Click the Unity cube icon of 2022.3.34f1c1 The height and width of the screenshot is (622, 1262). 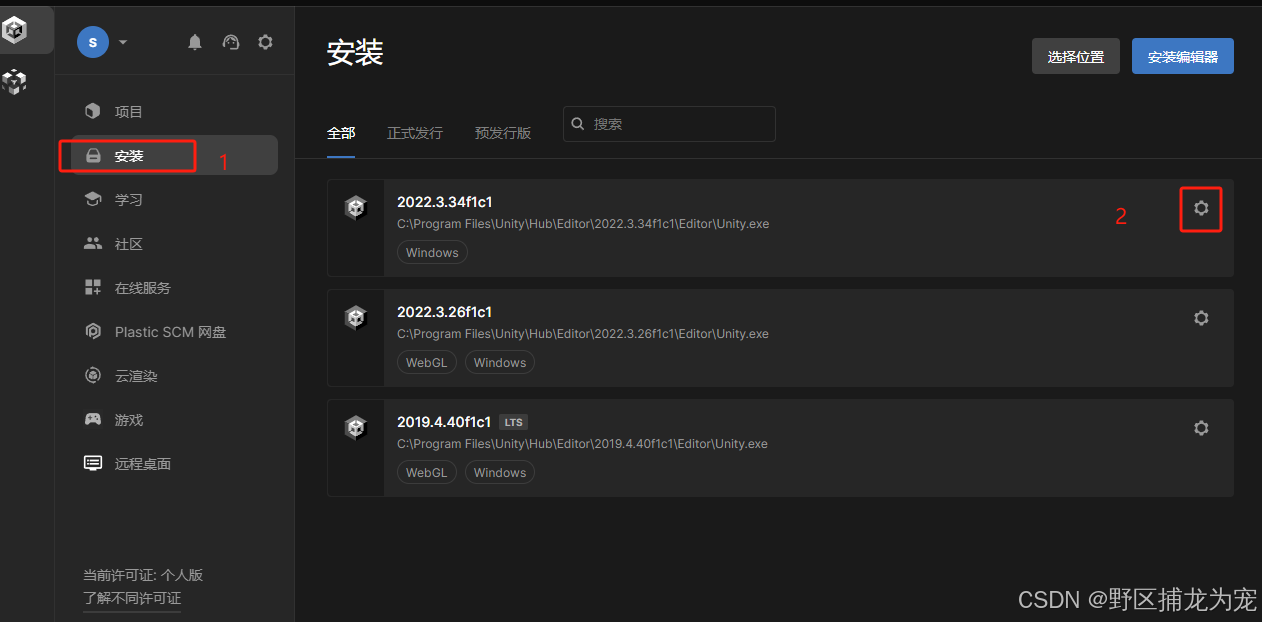(356, 208)
